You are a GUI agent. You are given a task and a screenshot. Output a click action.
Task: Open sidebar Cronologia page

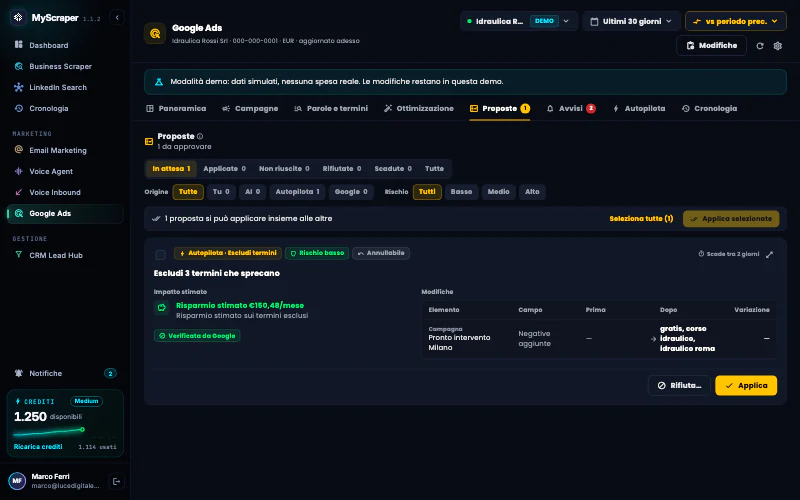65,108
